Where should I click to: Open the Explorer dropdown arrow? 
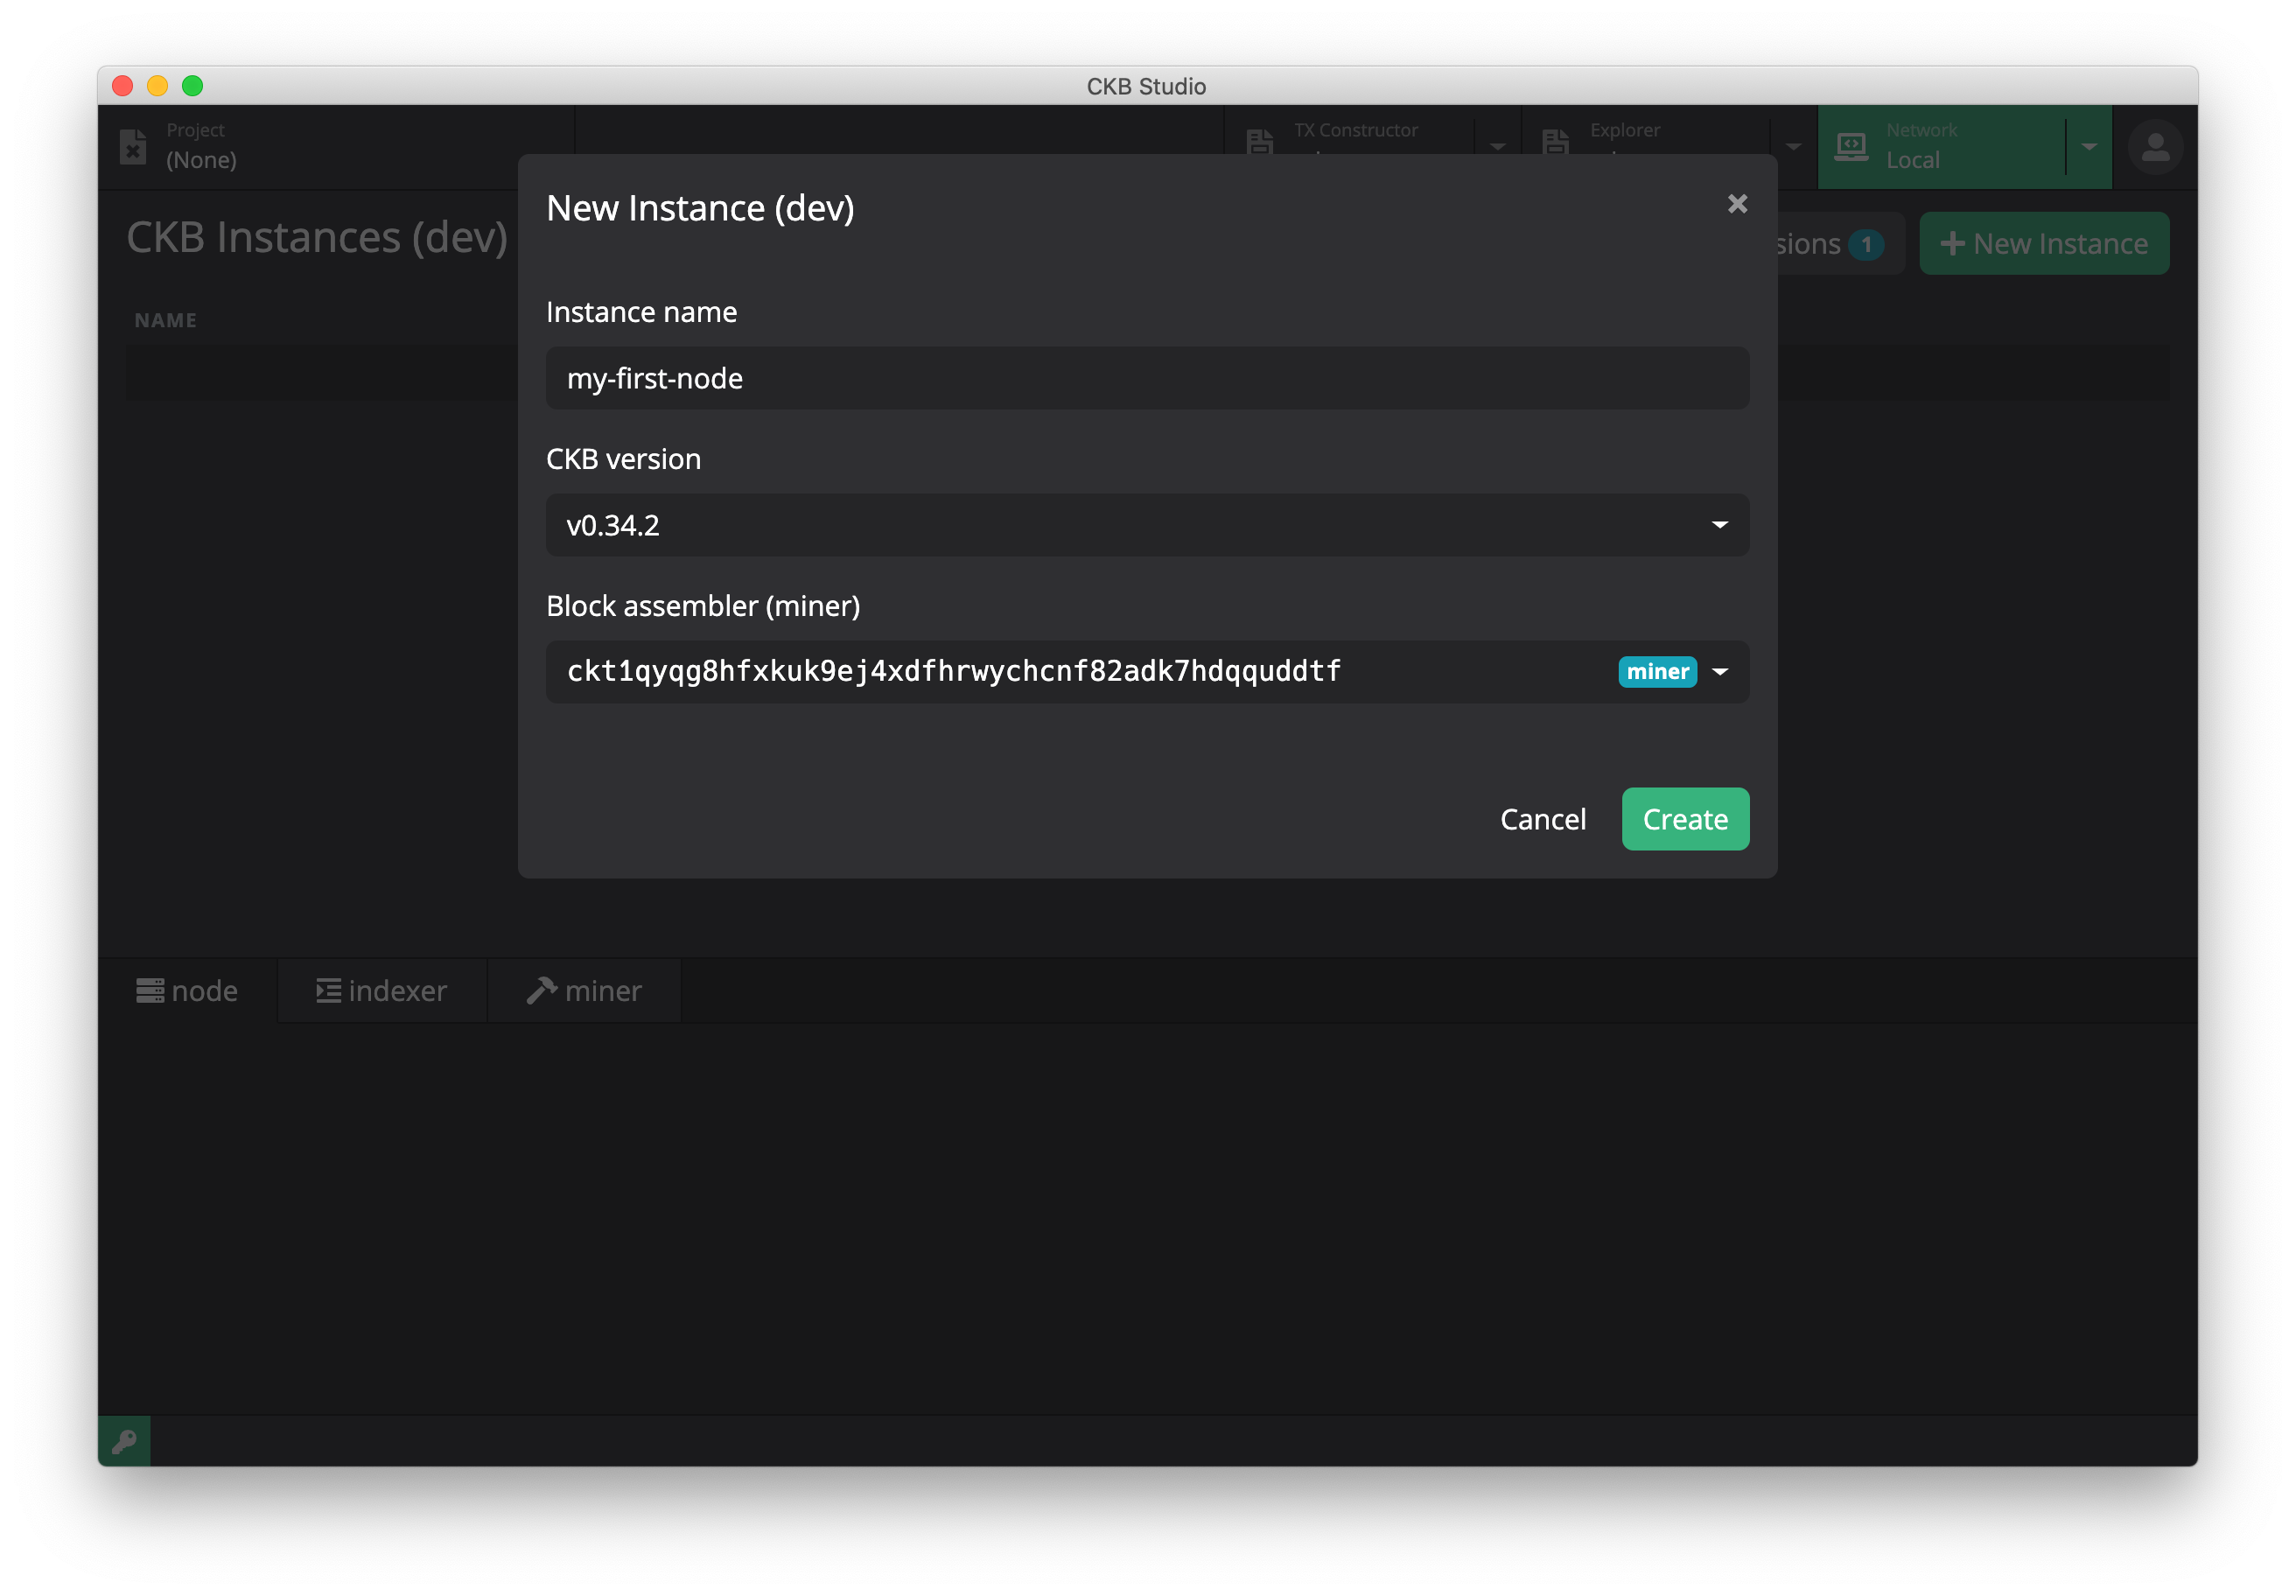1793,147
